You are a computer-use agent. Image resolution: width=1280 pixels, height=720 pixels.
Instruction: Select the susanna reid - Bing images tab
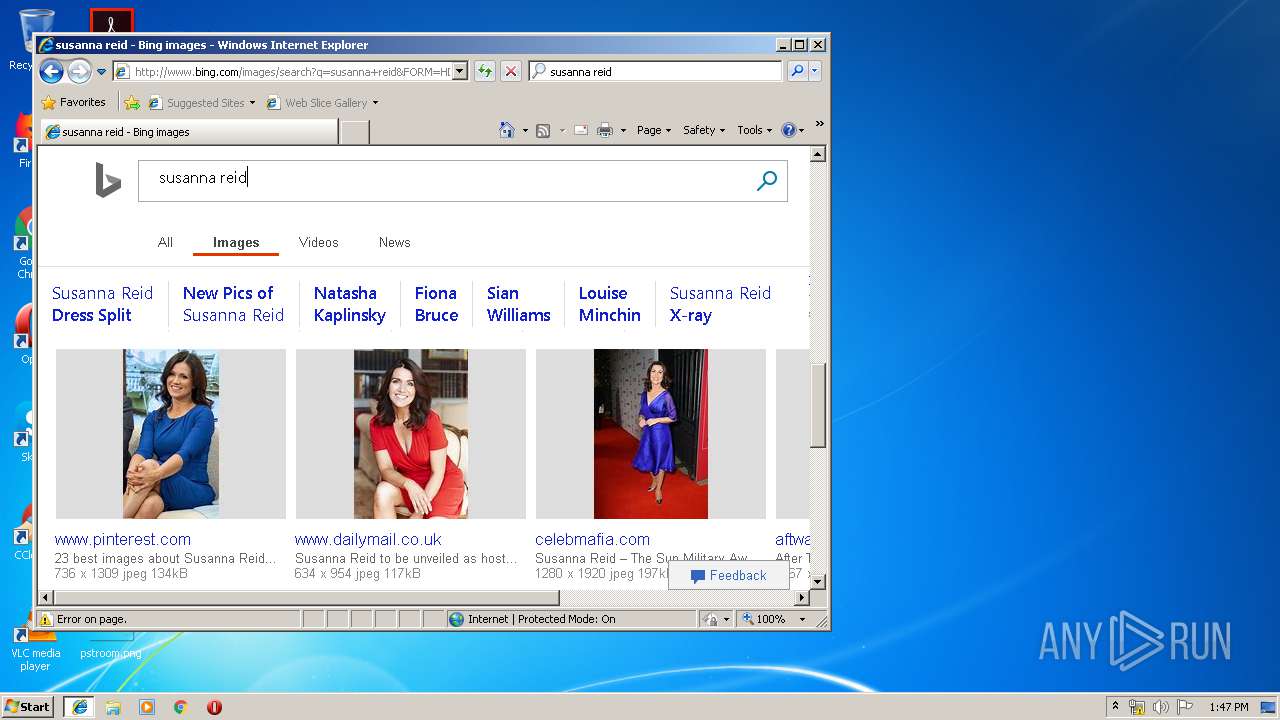pos(188,131)
